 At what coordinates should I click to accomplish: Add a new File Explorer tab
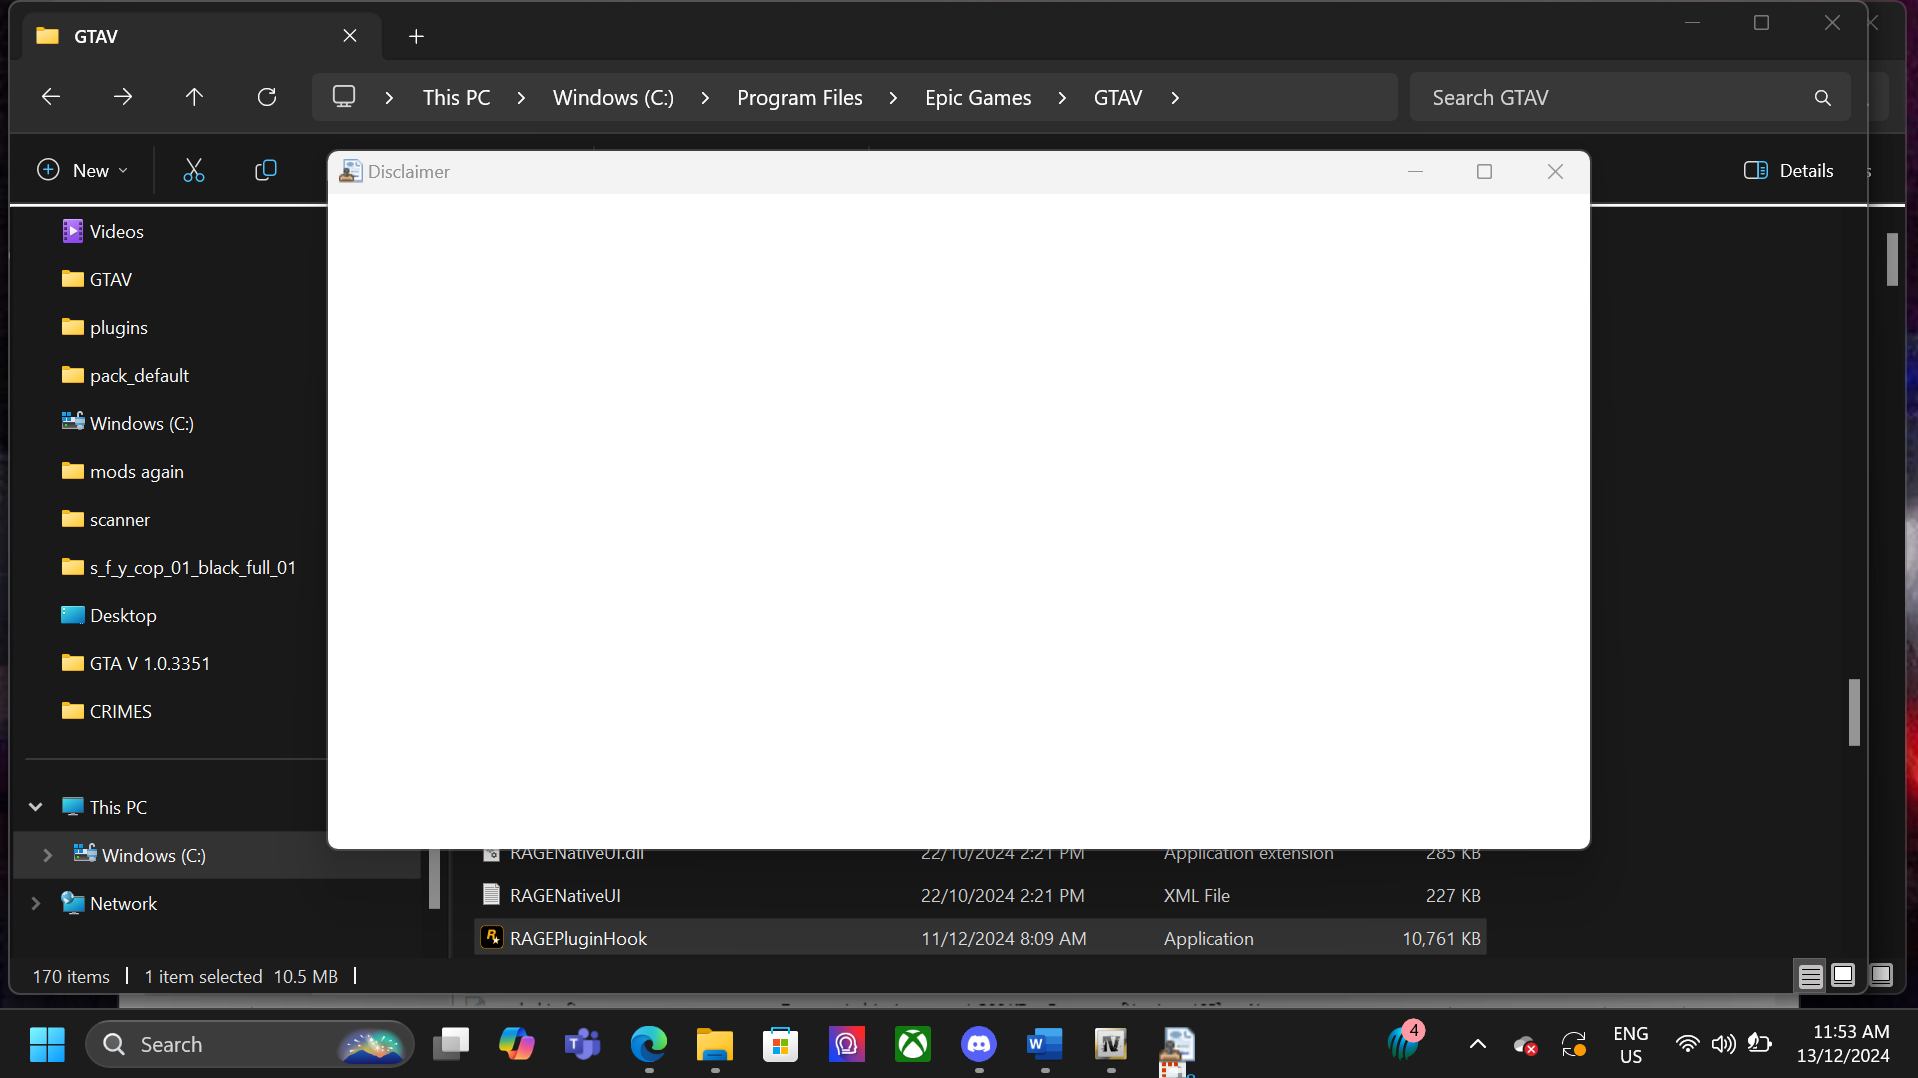(x=417, y=37)
